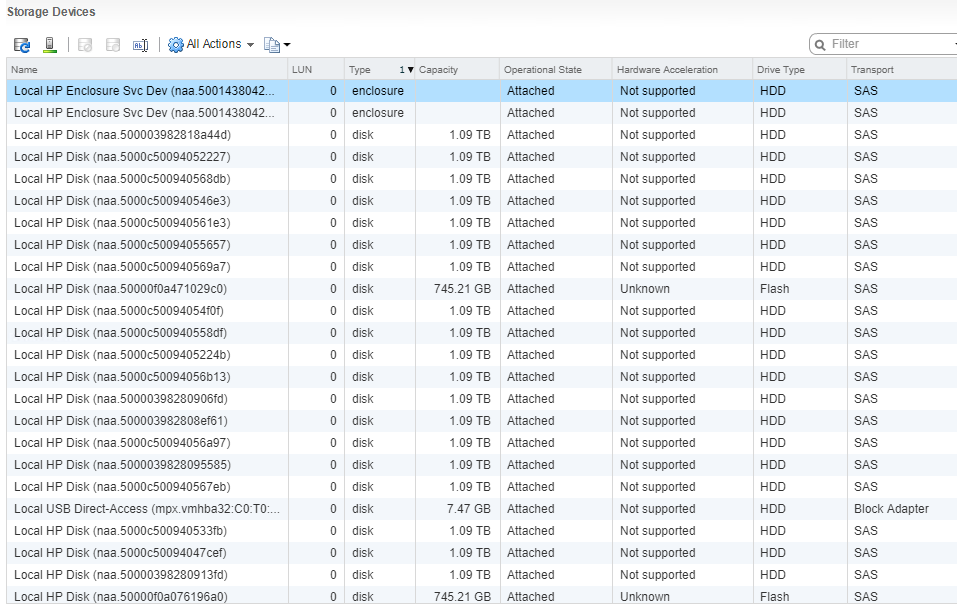Sort by the Transport column header
The height and width of the screenshot is (606, 957).
click(902, 70)
